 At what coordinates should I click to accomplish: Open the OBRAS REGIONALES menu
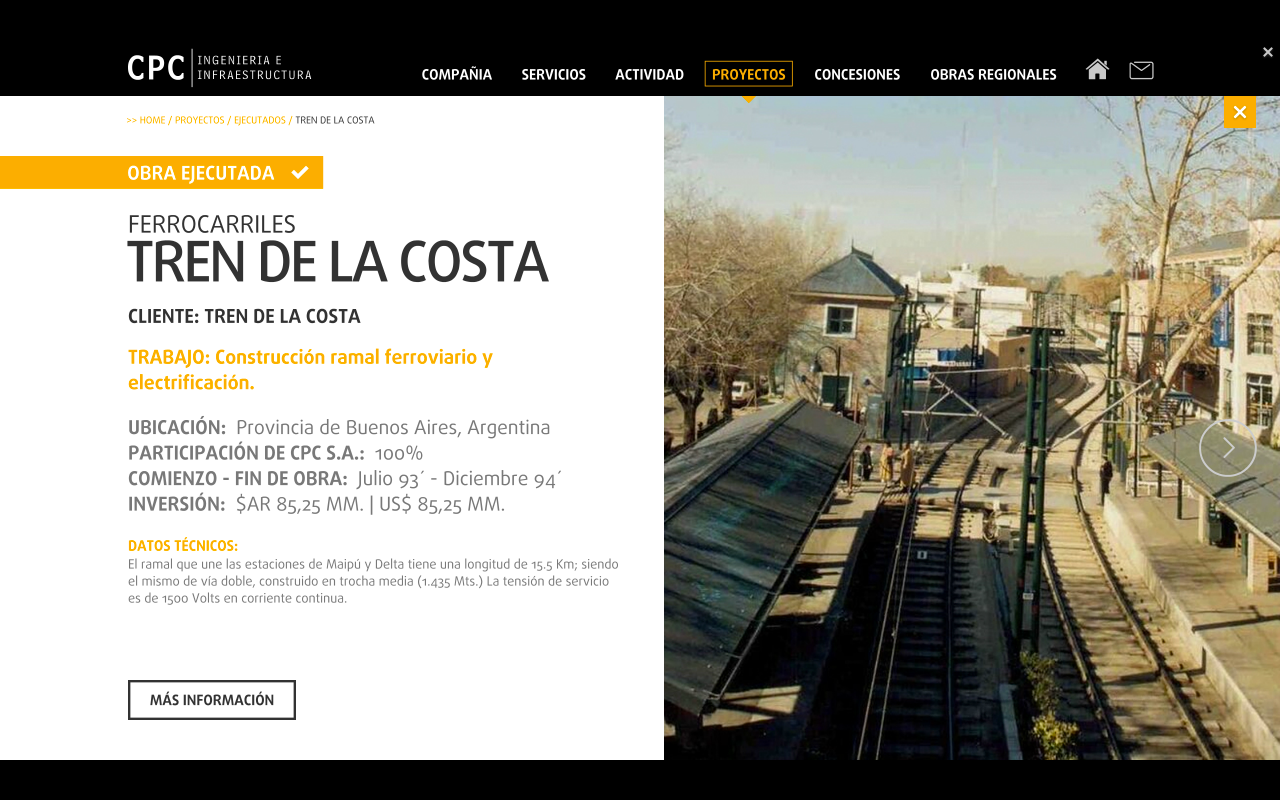click(993, 74)
